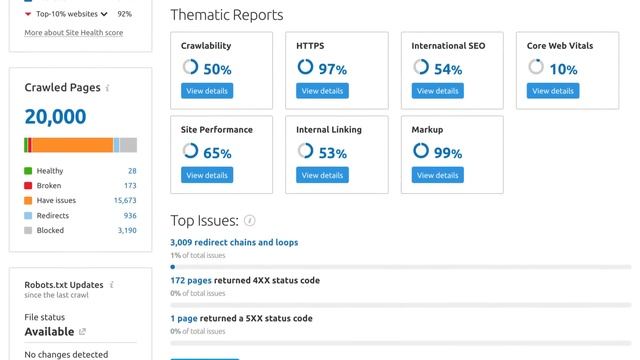
Task: Click the Crawlability progress circle icon
Action: [x=190, y=67]
